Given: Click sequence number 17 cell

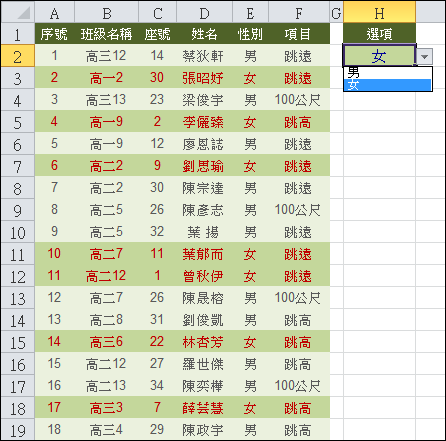Looking at the screenshot, I should pos(54,408).
